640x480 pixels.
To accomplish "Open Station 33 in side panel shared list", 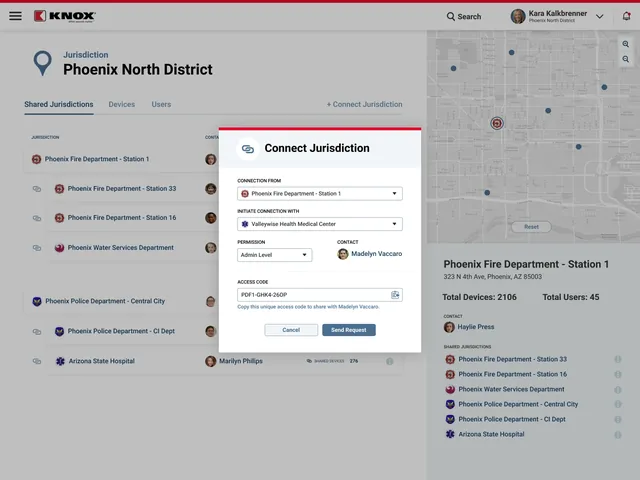I will [512, 359].
